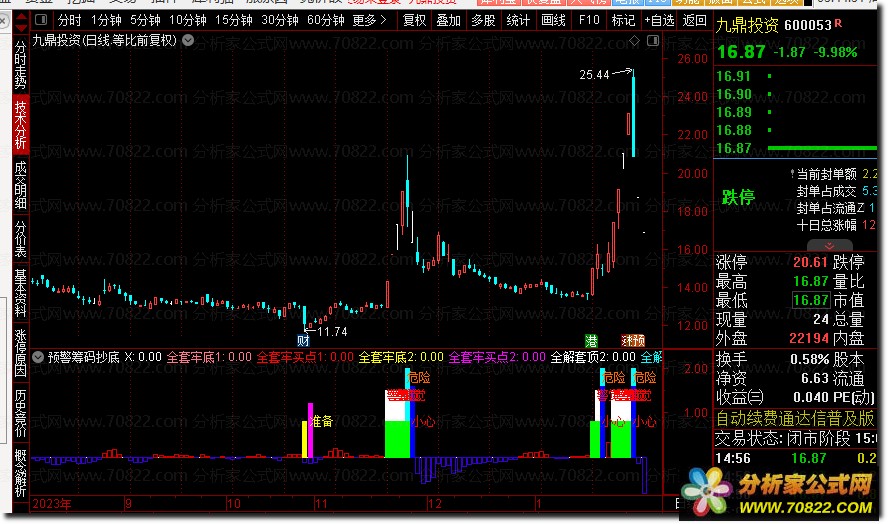The height and width of the screenshot is (524, 889).
Task: Close the left sidebar with X
Action: (x=3, y=22)
